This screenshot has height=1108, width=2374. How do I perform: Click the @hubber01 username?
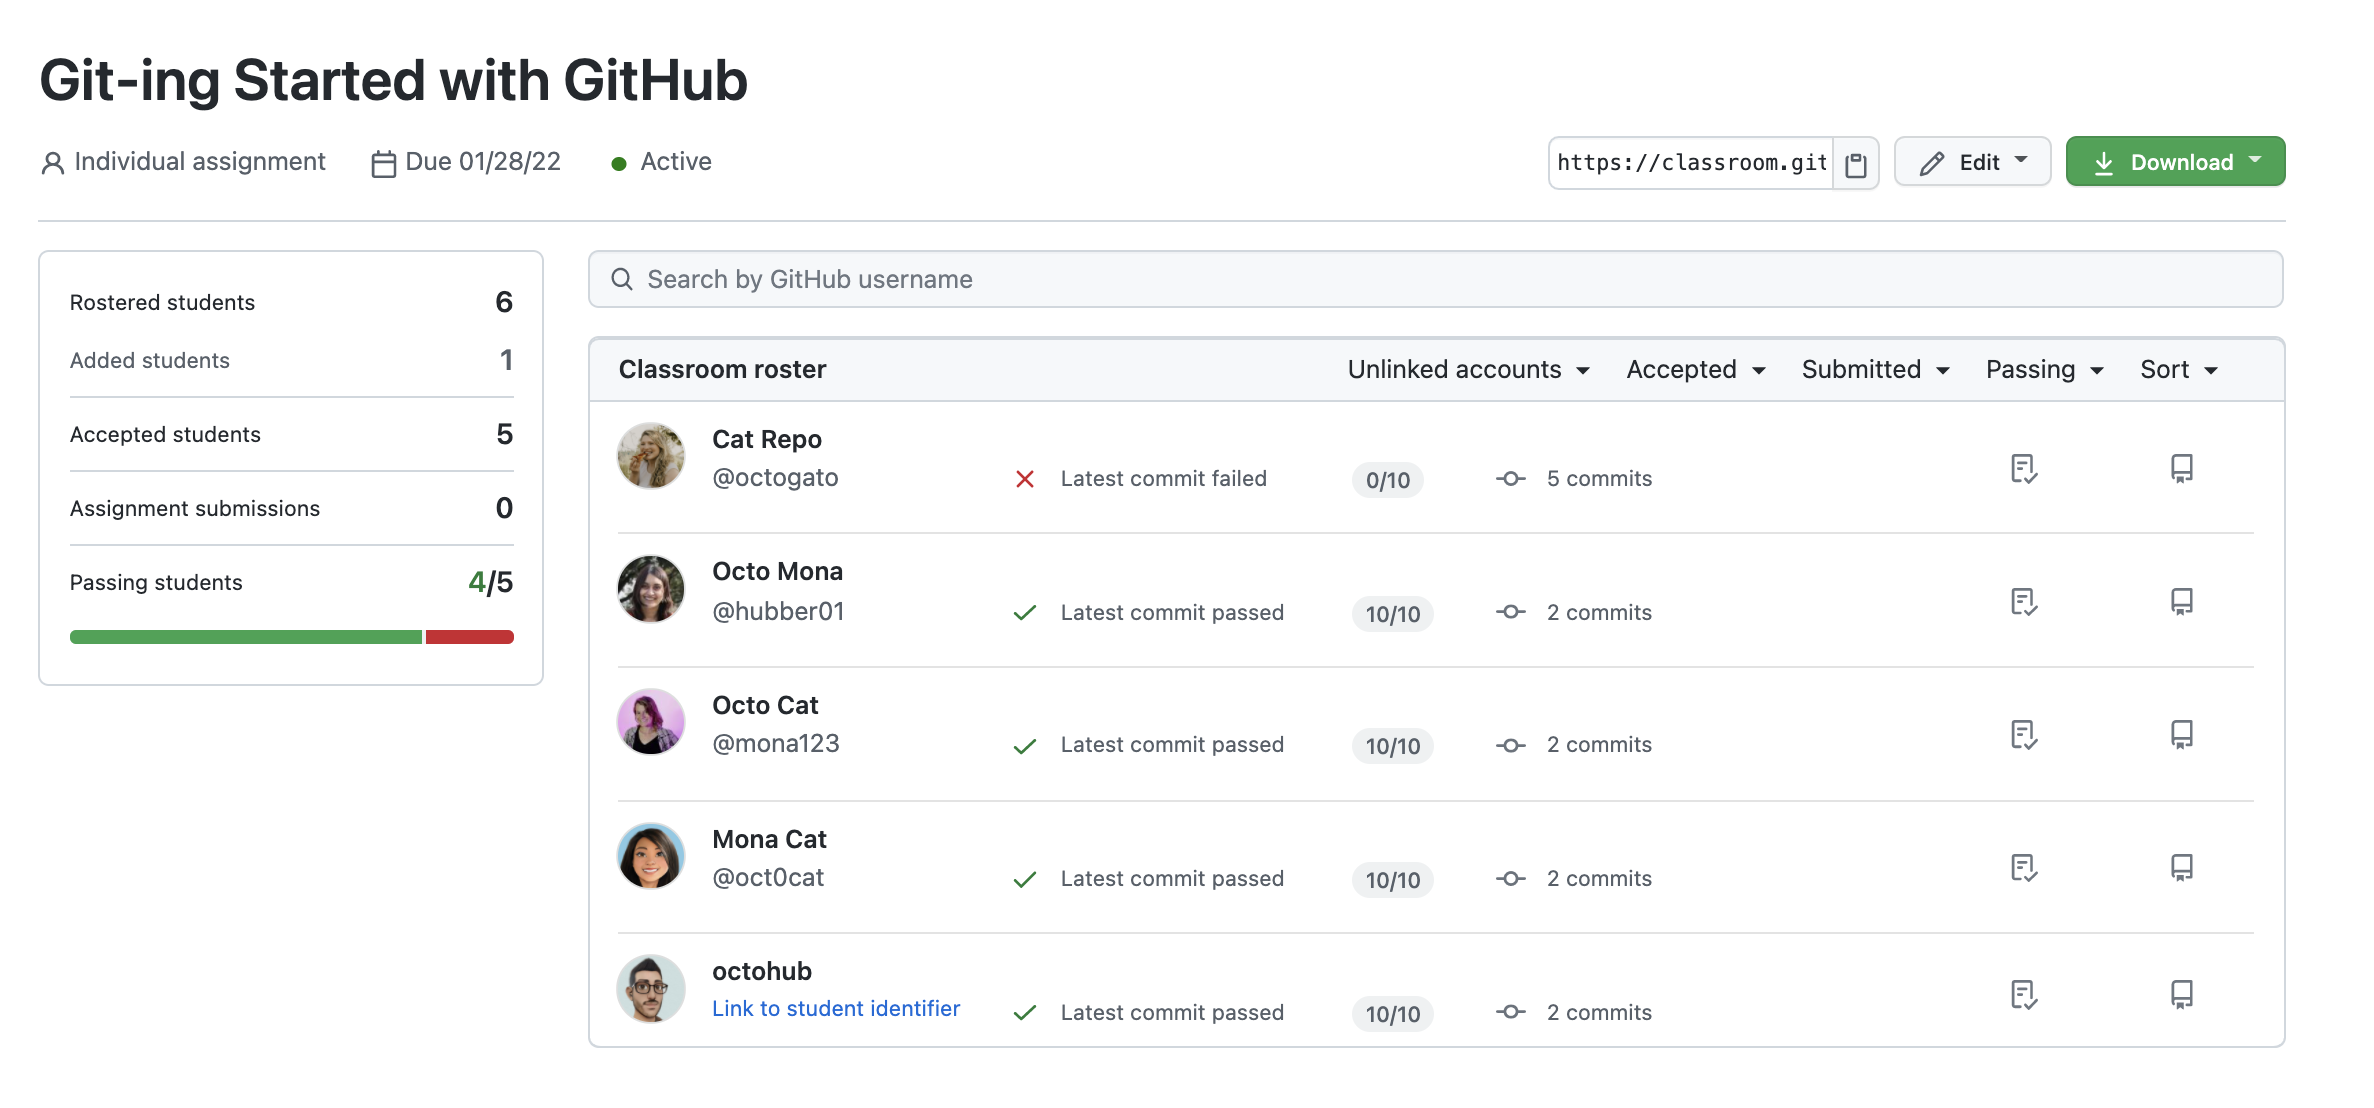pos(778,611)
